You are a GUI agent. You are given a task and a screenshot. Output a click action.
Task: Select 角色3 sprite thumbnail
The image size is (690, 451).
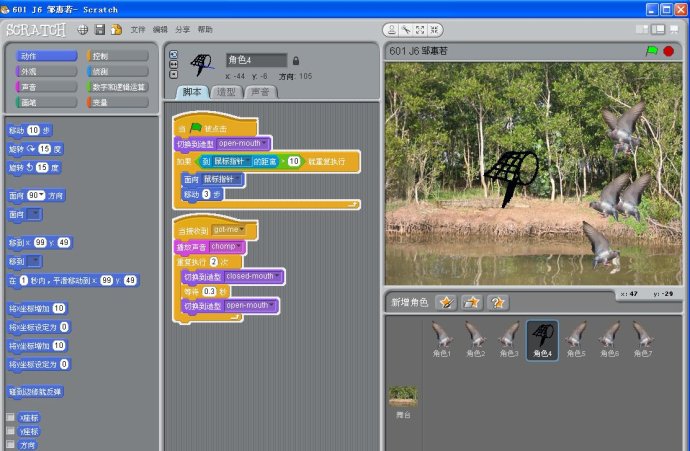(509, 339)
